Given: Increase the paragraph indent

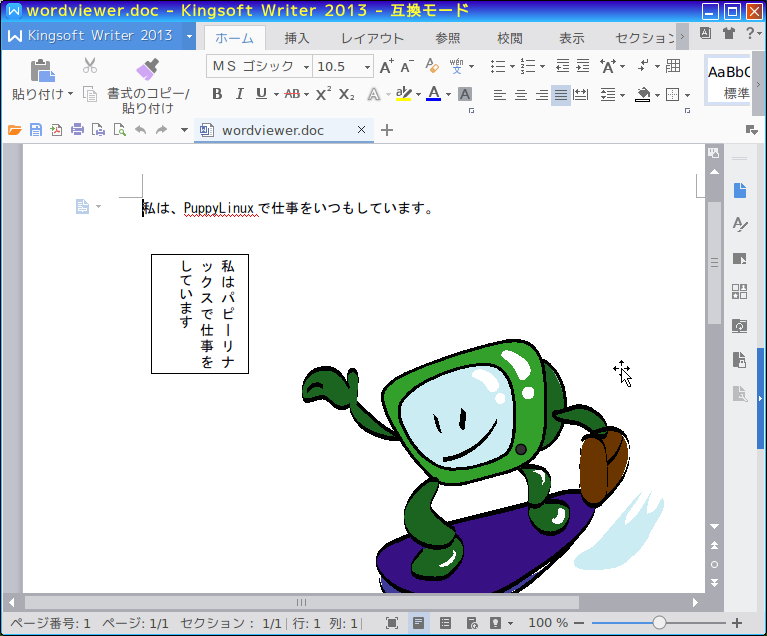Looking at the screenshot, I should coord(583,66).
